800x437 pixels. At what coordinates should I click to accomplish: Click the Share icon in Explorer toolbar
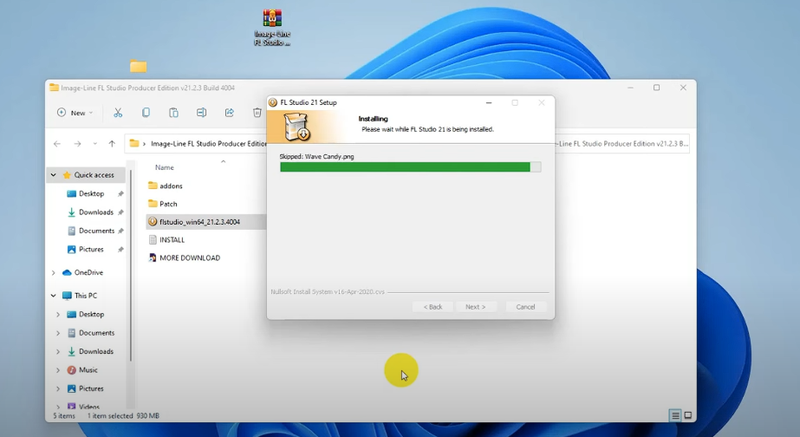(229, 113)
